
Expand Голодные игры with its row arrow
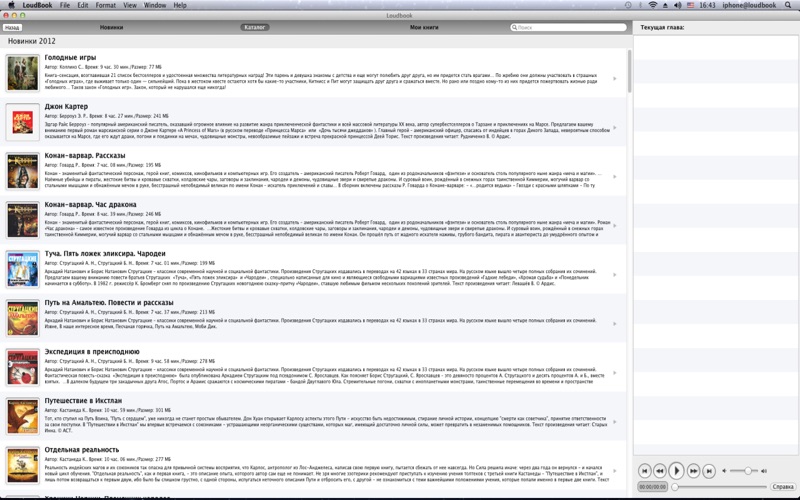615,79
